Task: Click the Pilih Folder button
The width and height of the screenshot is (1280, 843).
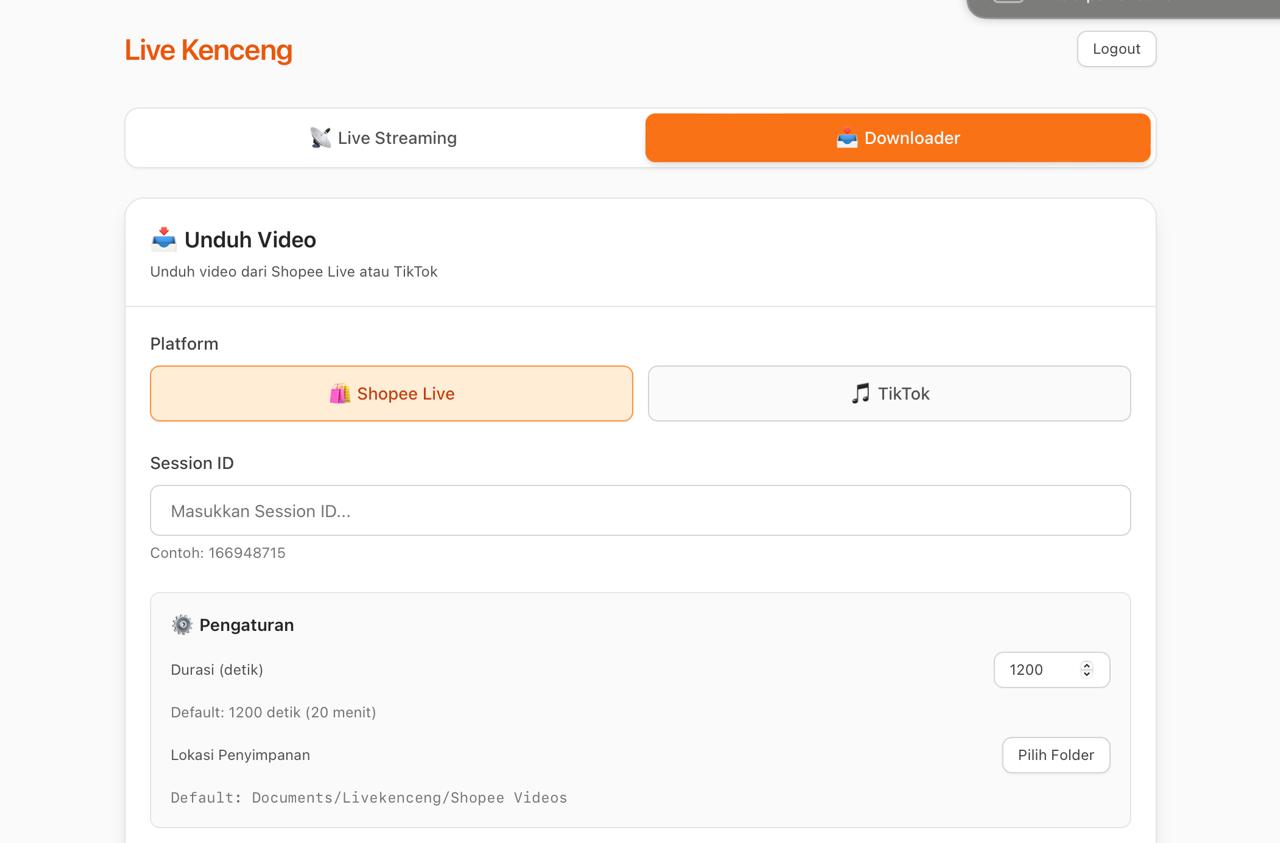Action: point(1055,755)
